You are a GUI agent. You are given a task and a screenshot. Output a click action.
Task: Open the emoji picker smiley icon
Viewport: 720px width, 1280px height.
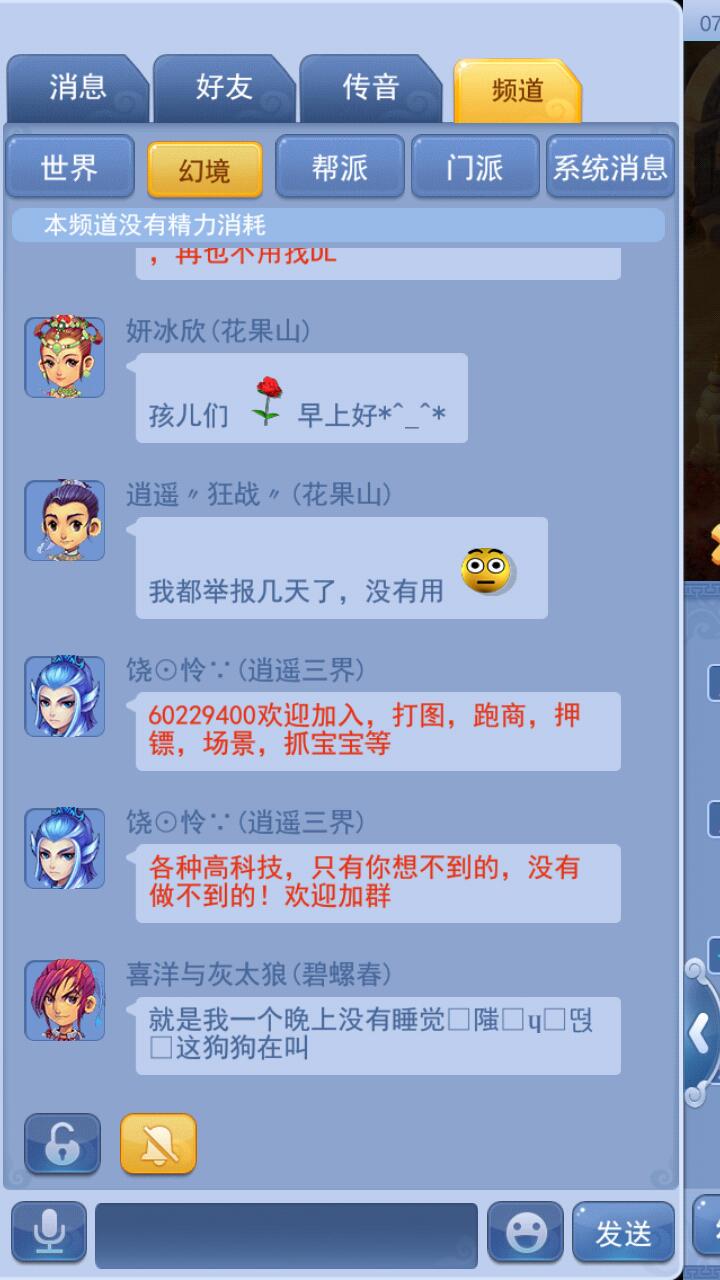click(525, 1232)
